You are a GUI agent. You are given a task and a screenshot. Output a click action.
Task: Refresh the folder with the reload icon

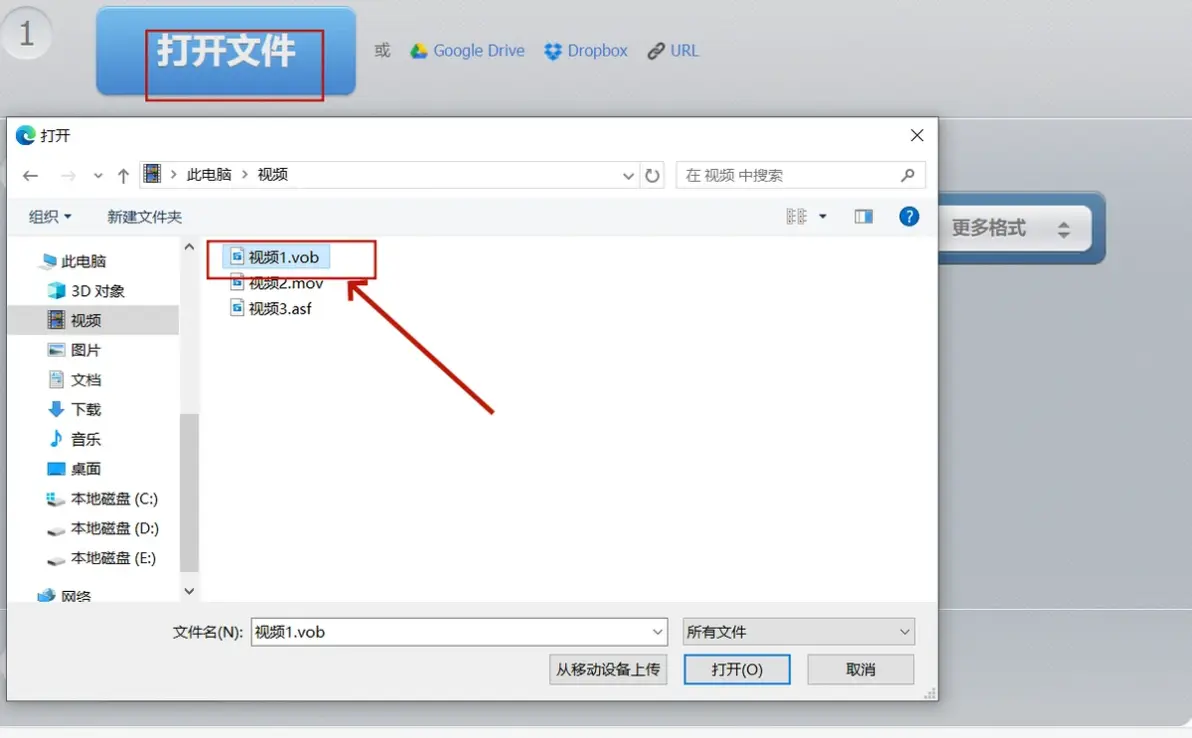[x=652, y=176]
